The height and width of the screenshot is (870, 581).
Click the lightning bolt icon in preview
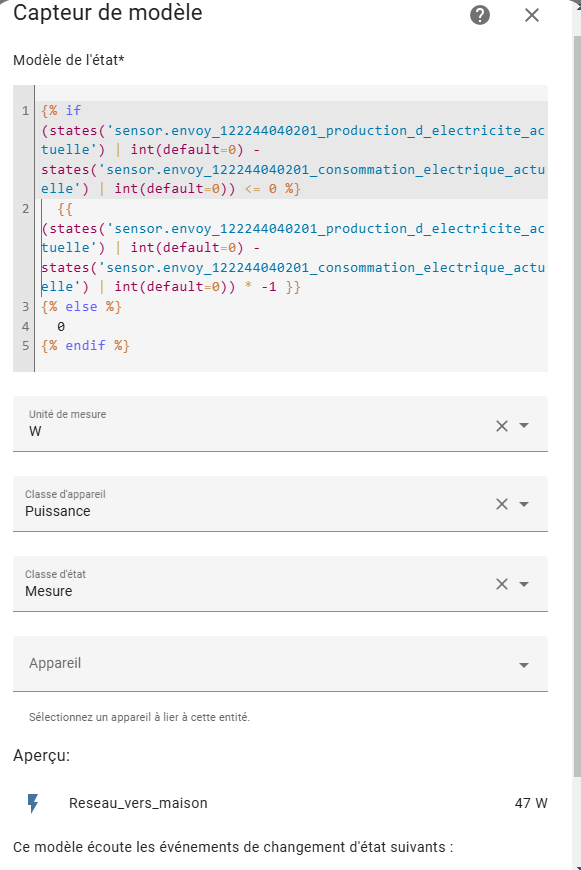33,803
